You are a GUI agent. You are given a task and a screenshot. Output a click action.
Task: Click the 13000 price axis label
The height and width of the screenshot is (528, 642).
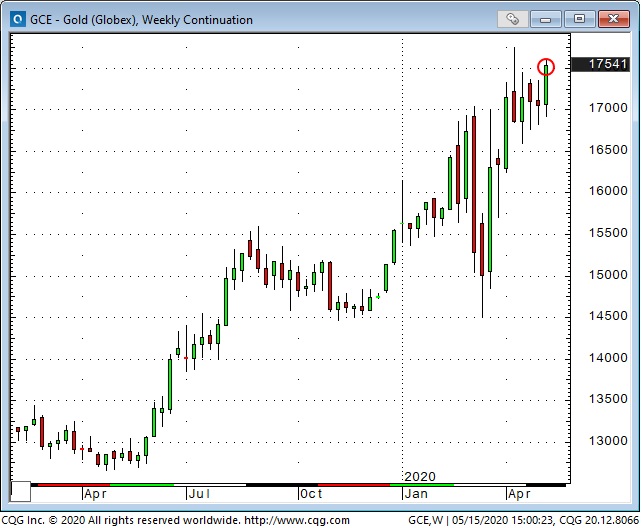click(608, 441)
